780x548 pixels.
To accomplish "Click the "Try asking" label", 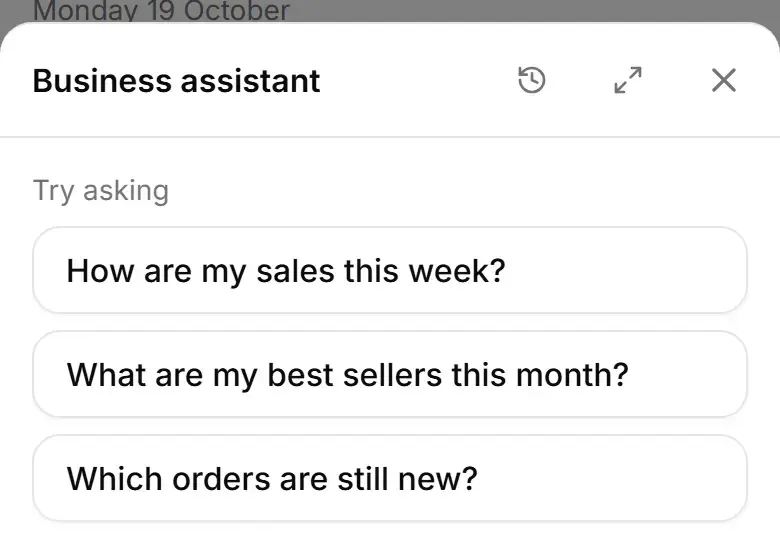I will pos(101,191).
